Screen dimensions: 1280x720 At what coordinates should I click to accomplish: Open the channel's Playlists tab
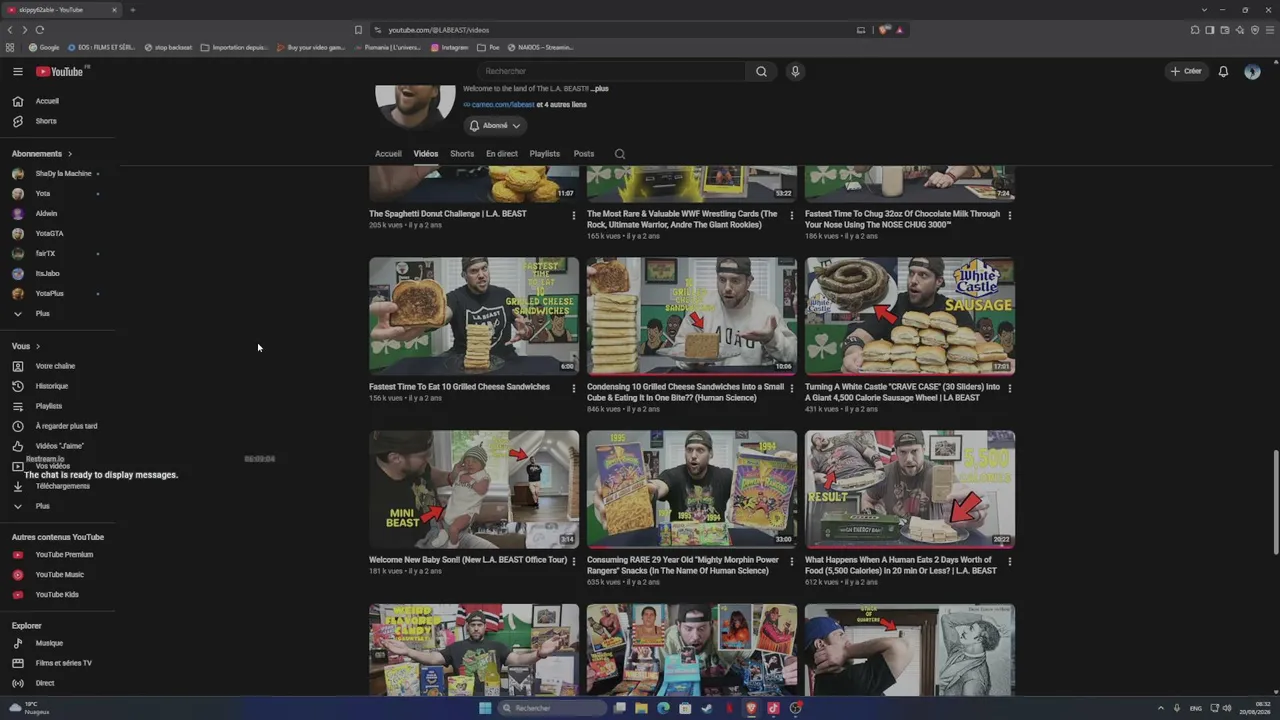(x=545, y=154)
